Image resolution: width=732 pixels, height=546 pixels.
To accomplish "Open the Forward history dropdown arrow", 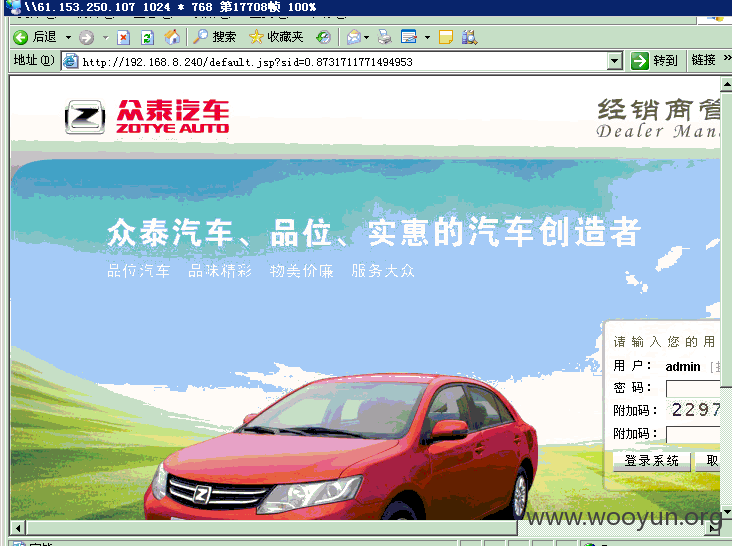I will 106,37.
